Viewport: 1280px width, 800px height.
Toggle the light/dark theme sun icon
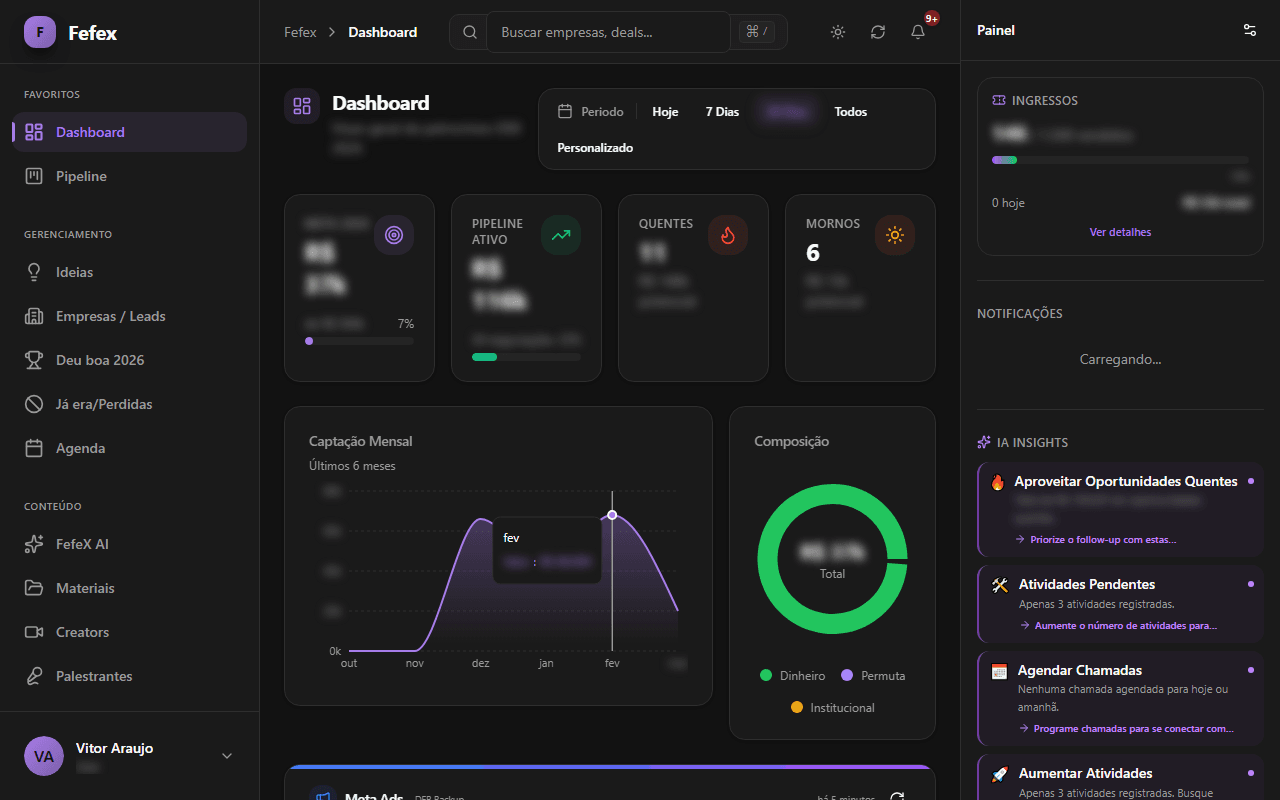tap(838, 32)
